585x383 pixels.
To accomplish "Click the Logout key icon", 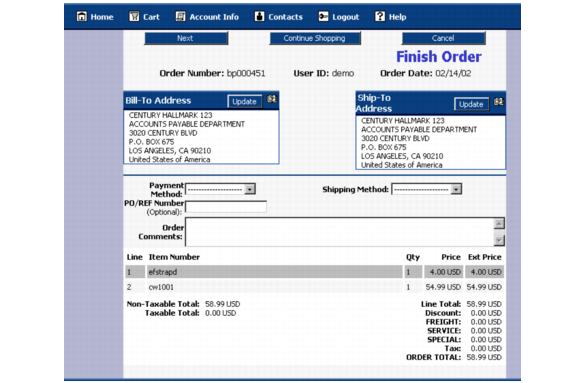I will (323, 16).
